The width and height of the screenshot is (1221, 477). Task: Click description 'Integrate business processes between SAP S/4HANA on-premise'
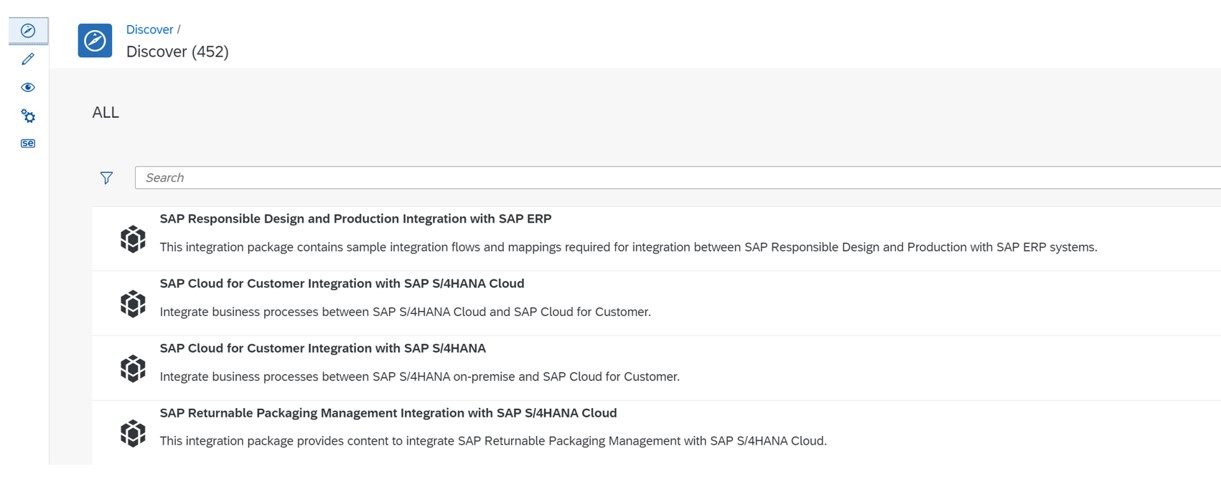click(x=420, y=377)
